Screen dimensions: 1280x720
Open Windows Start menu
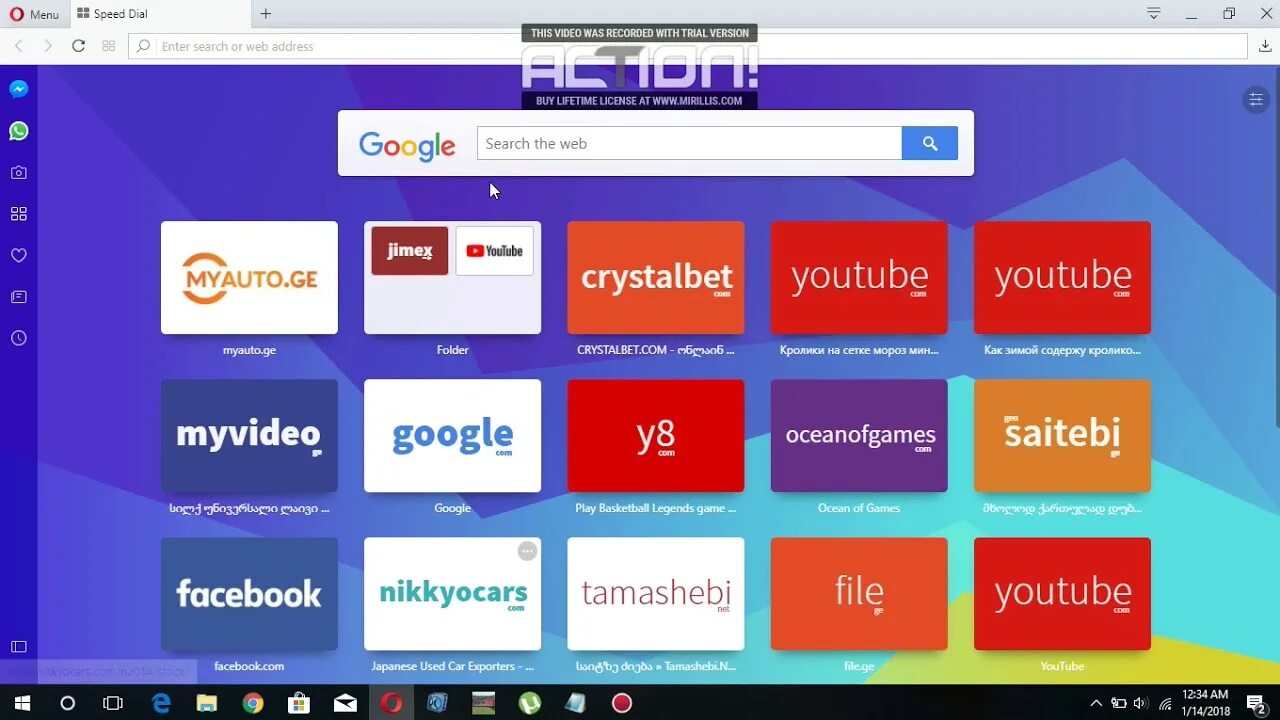coord(22,703)
